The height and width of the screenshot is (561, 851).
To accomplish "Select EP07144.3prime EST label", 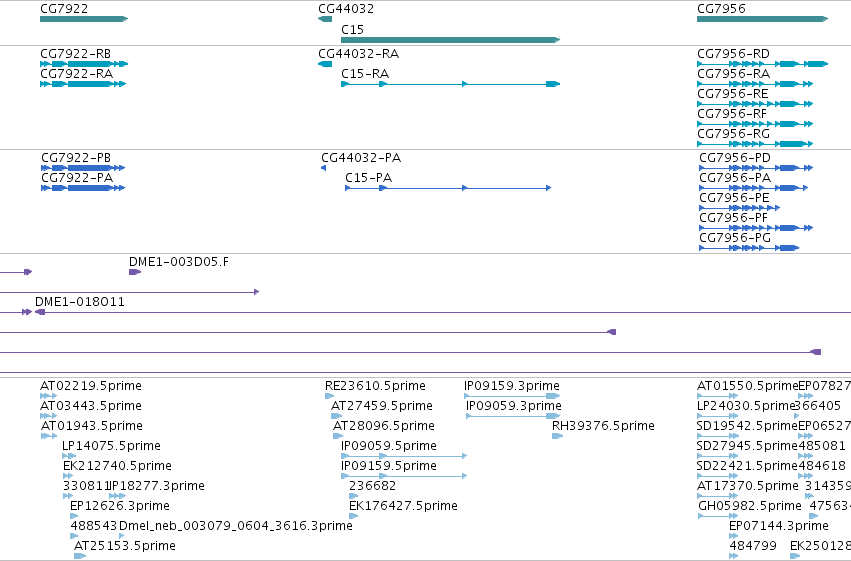I will click(779, 526).
